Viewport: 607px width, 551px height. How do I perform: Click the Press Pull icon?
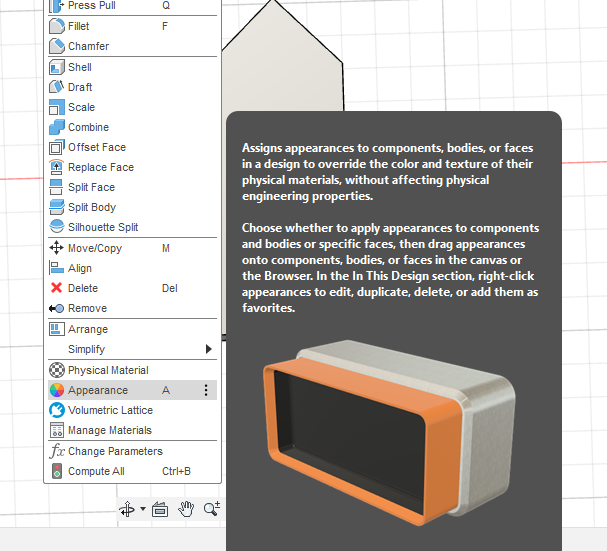pyautogui.click(x=57, y=5)
